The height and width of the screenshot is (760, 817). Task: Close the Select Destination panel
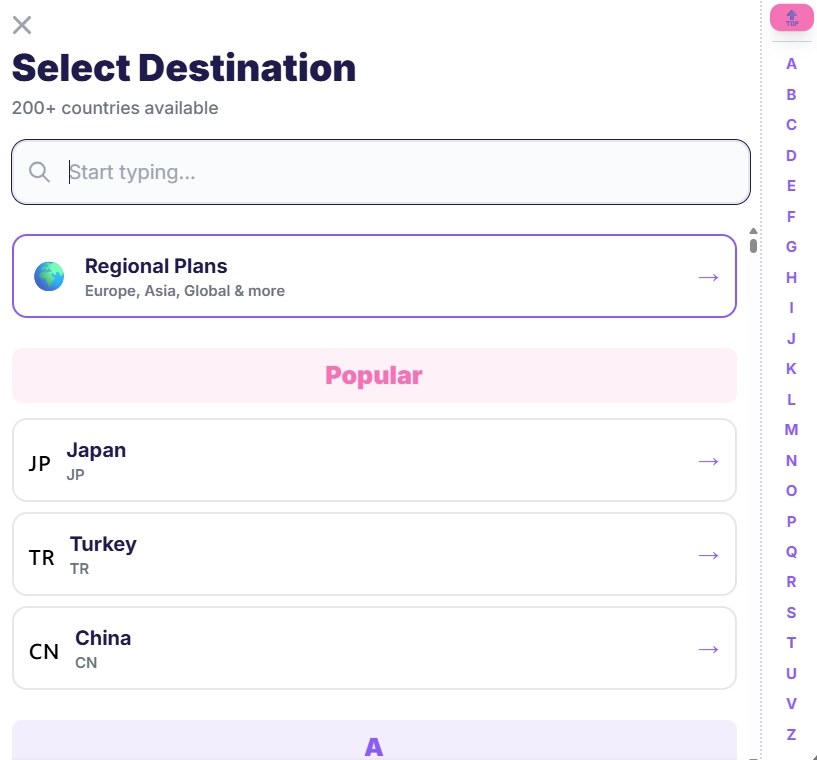coord(22,25)
